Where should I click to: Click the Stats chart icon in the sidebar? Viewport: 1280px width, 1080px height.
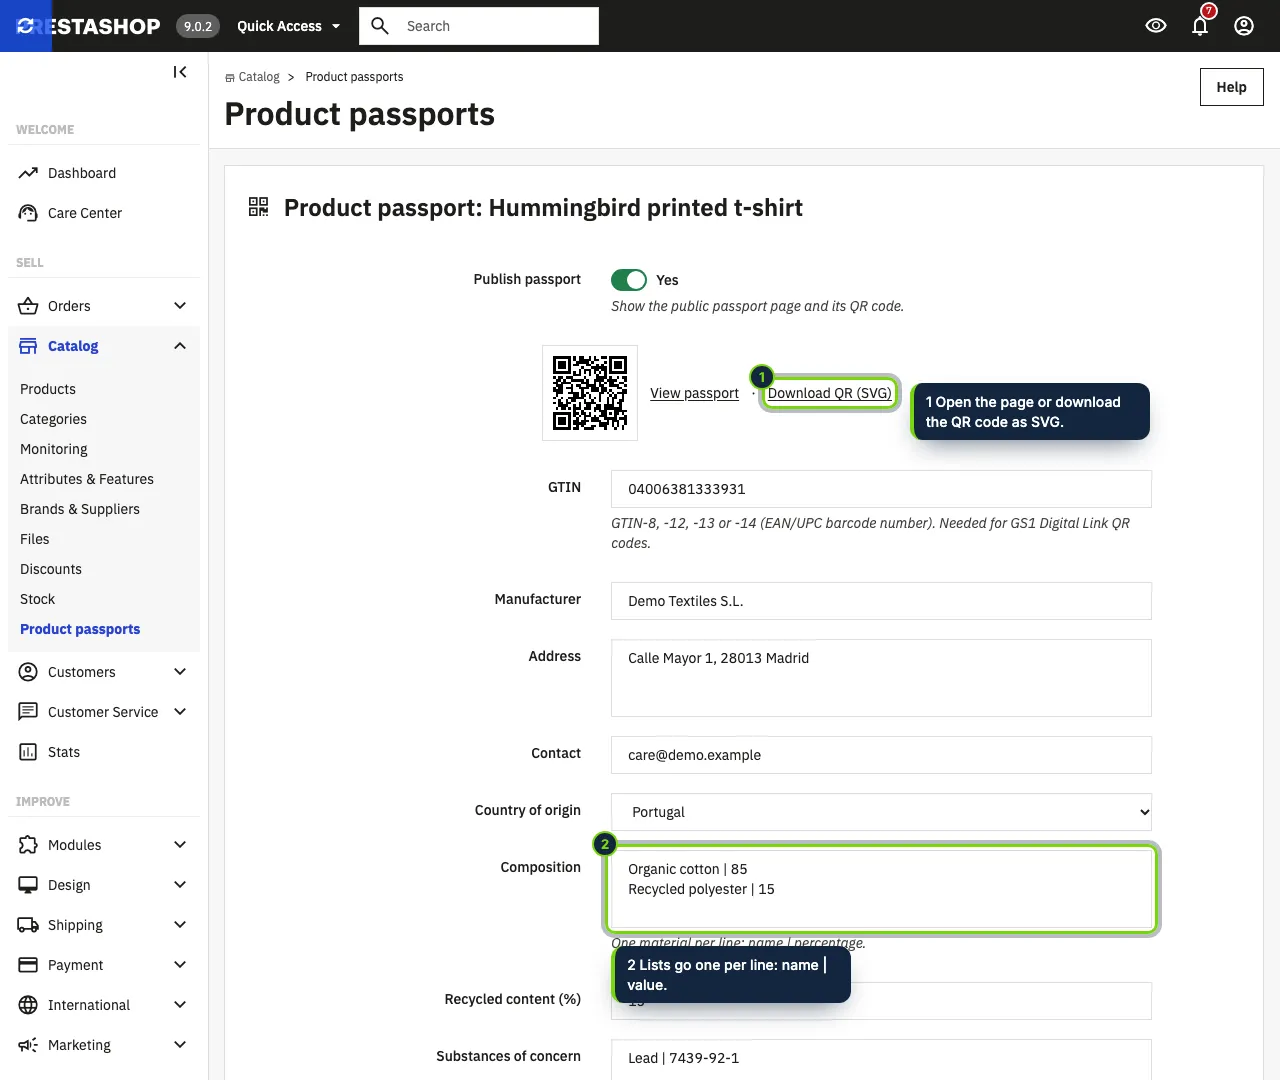28,752
